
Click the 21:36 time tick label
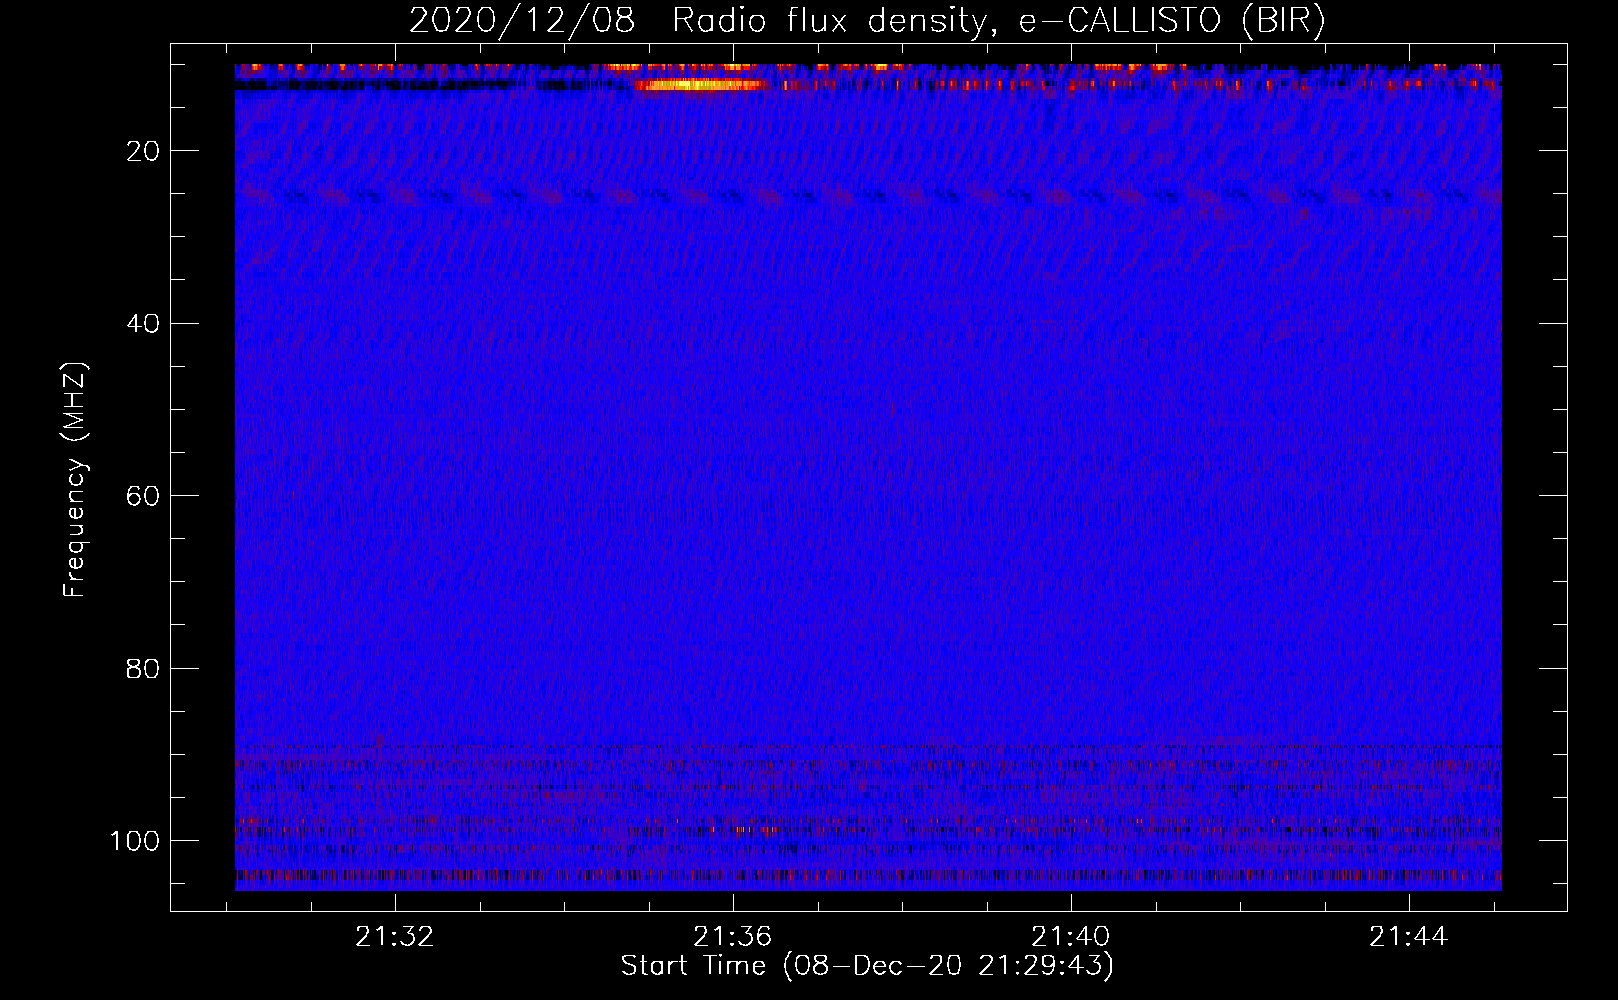click(733, 937)
